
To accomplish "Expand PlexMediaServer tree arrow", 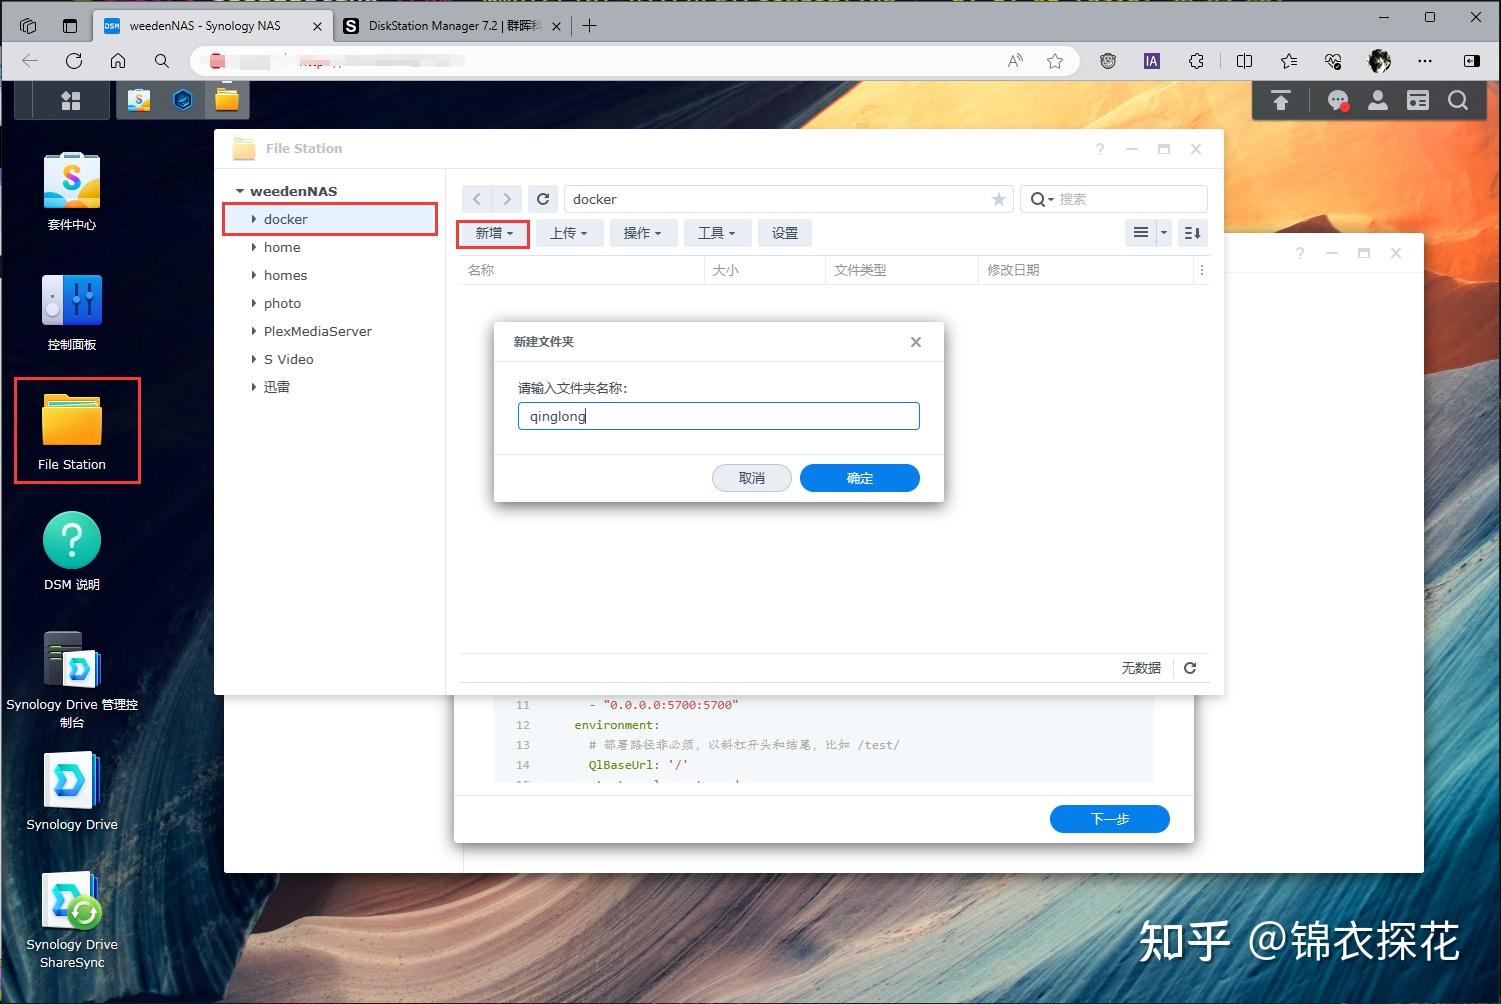I will pyautogui.click(x=254, y=331).
